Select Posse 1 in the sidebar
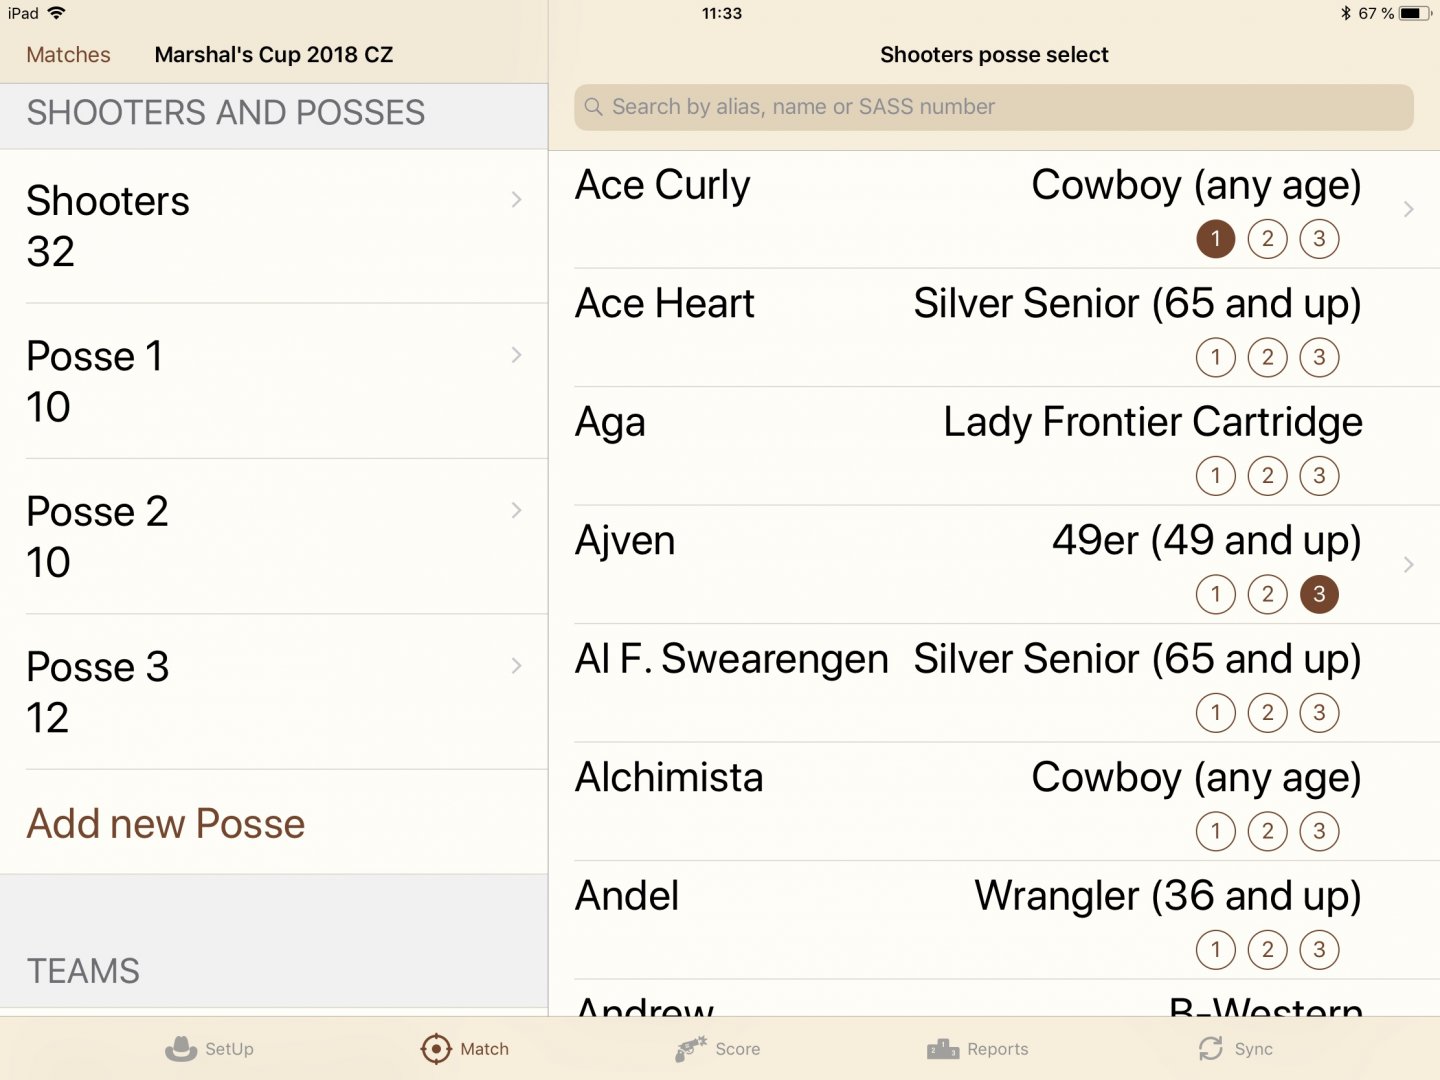The height and width of the screenshot is (1080, 1440). [274, 381]
